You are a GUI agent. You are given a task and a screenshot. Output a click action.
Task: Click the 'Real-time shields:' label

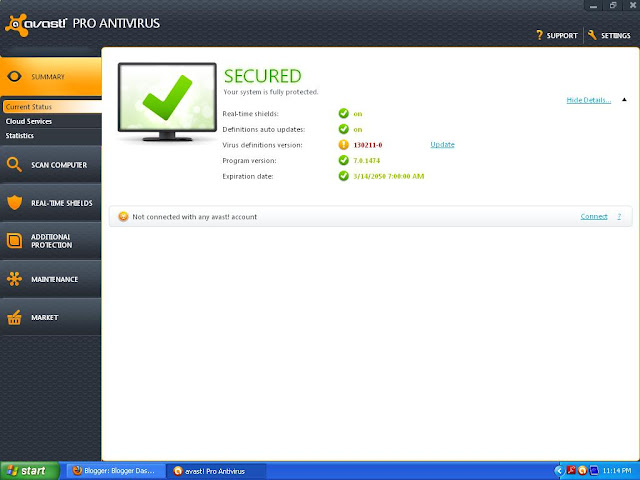pos(250,113)
